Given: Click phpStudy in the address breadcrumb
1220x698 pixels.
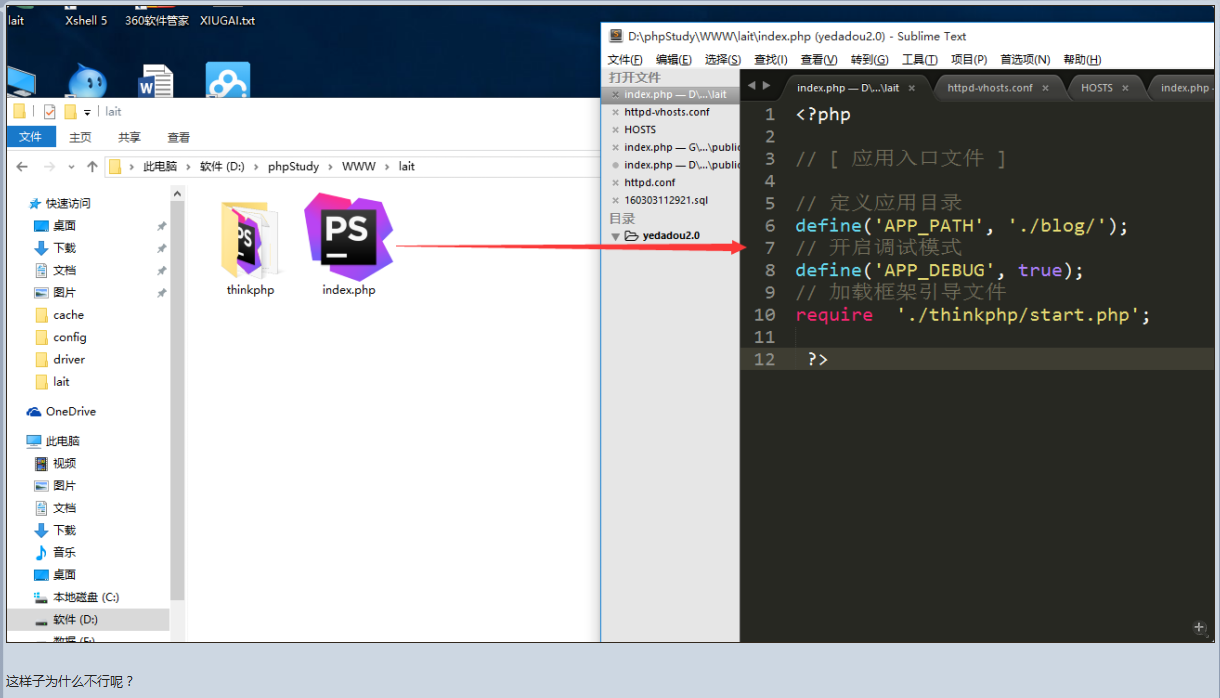Looking at the screenshot, I should point(293,167).
